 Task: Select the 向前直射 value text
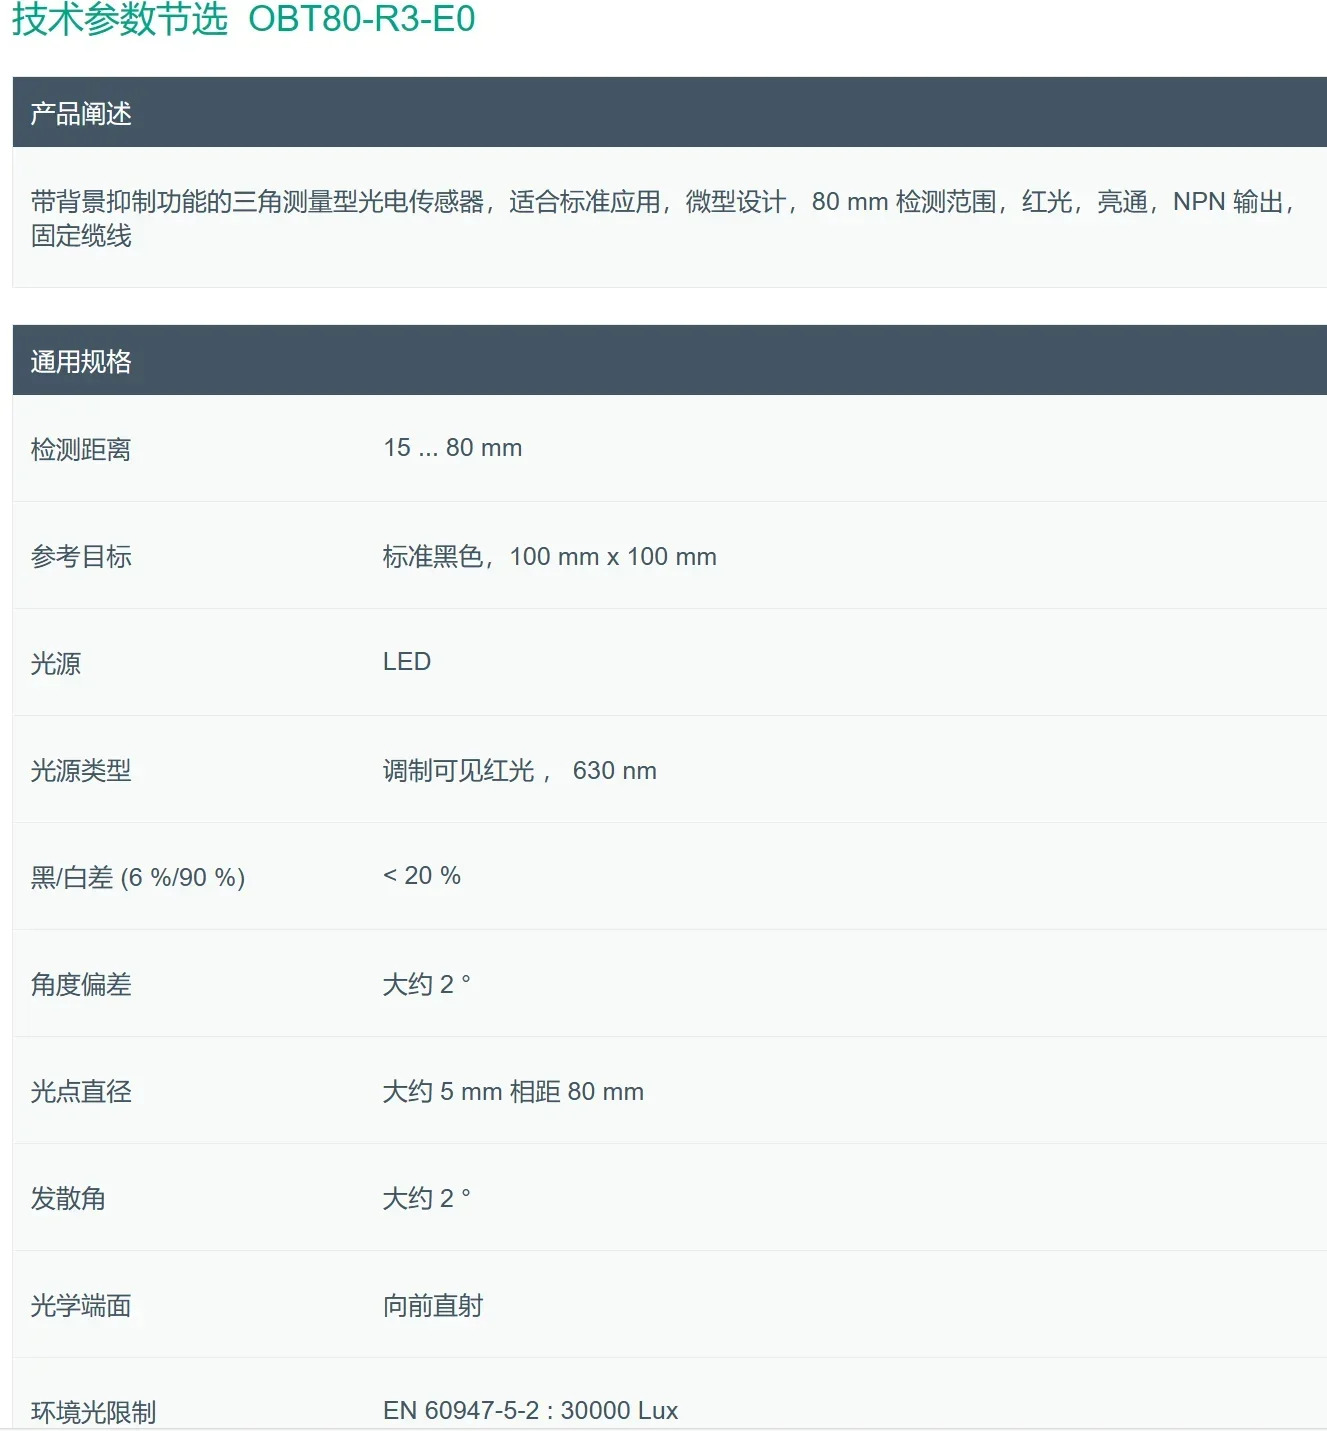tap(433, 1305)
